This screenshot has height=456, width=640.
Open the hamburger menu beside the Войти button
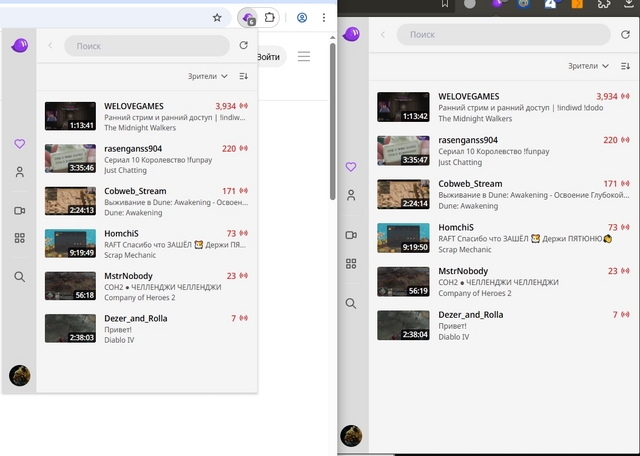tap(303, 57)
